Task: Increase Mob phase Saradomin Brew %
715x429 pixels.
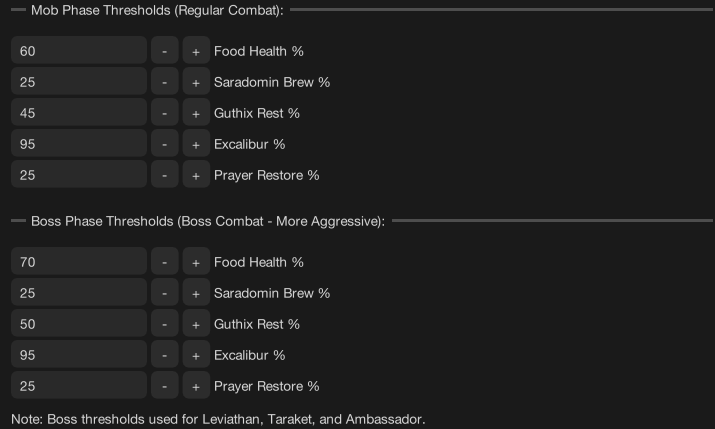Action: coord(195,82)
